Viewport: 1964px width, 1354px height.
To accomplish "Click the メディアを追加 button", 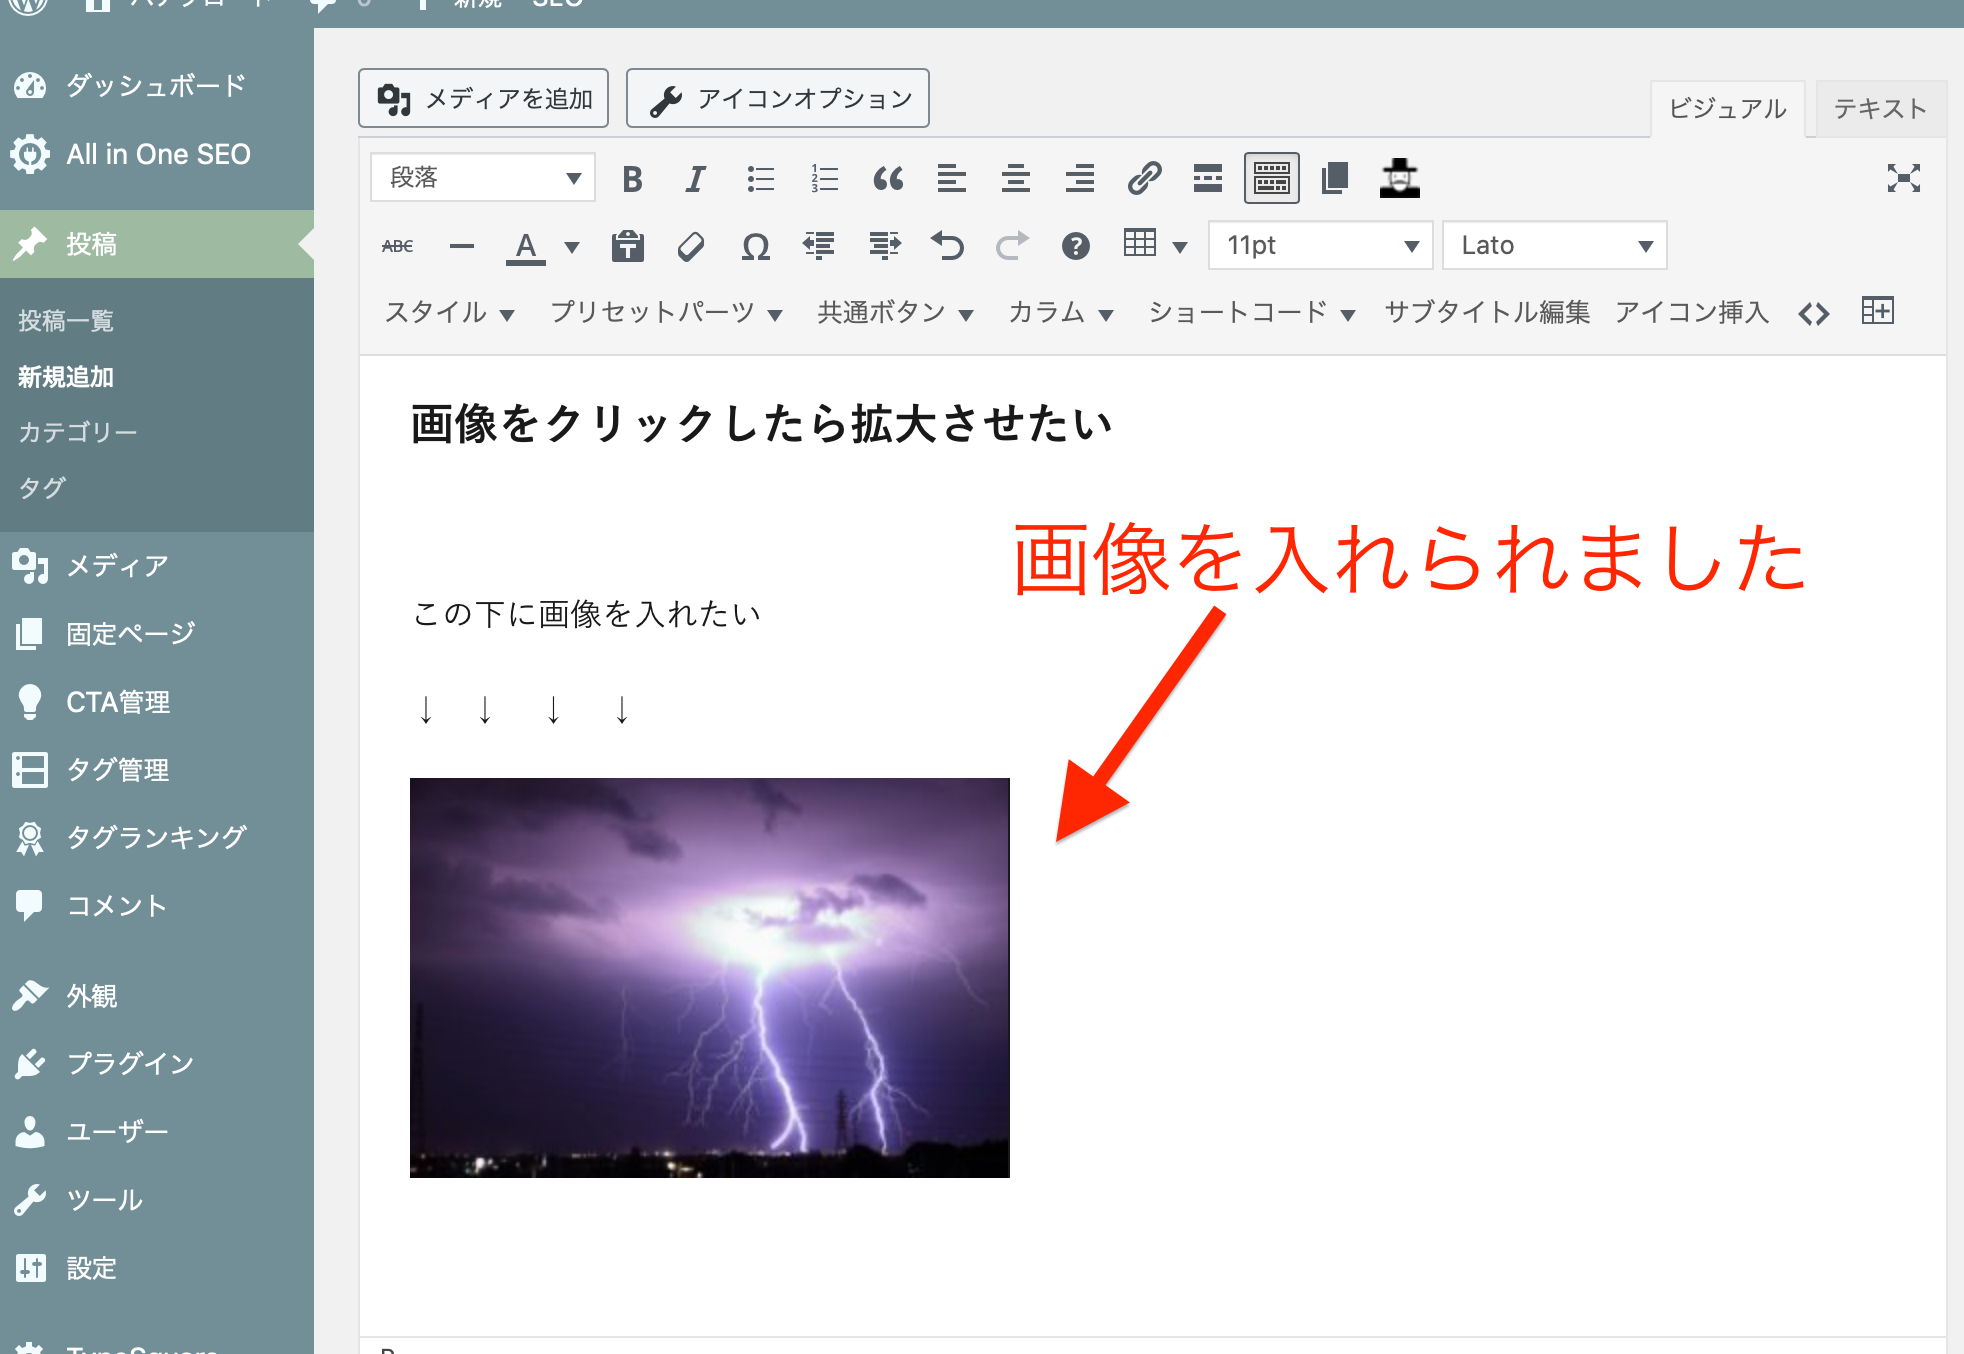I will pyautogui.click(x=484, y=98).
